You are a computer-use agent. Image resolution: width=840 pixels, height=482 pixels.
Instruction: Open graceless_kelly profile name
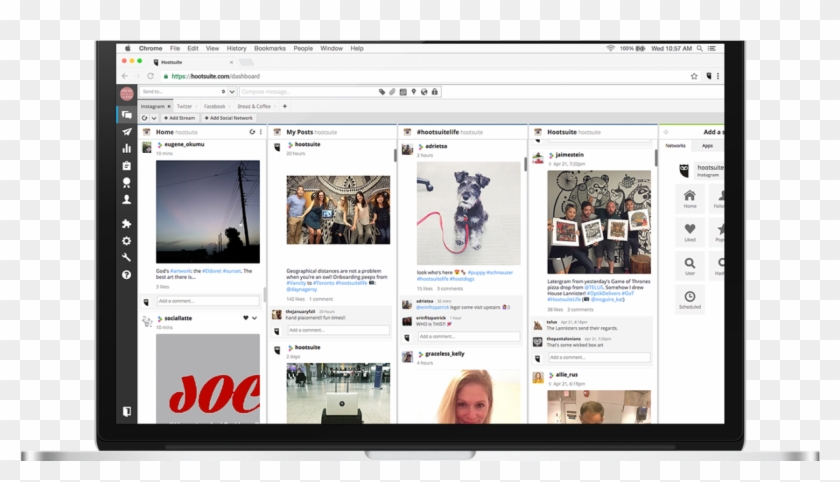445,354
